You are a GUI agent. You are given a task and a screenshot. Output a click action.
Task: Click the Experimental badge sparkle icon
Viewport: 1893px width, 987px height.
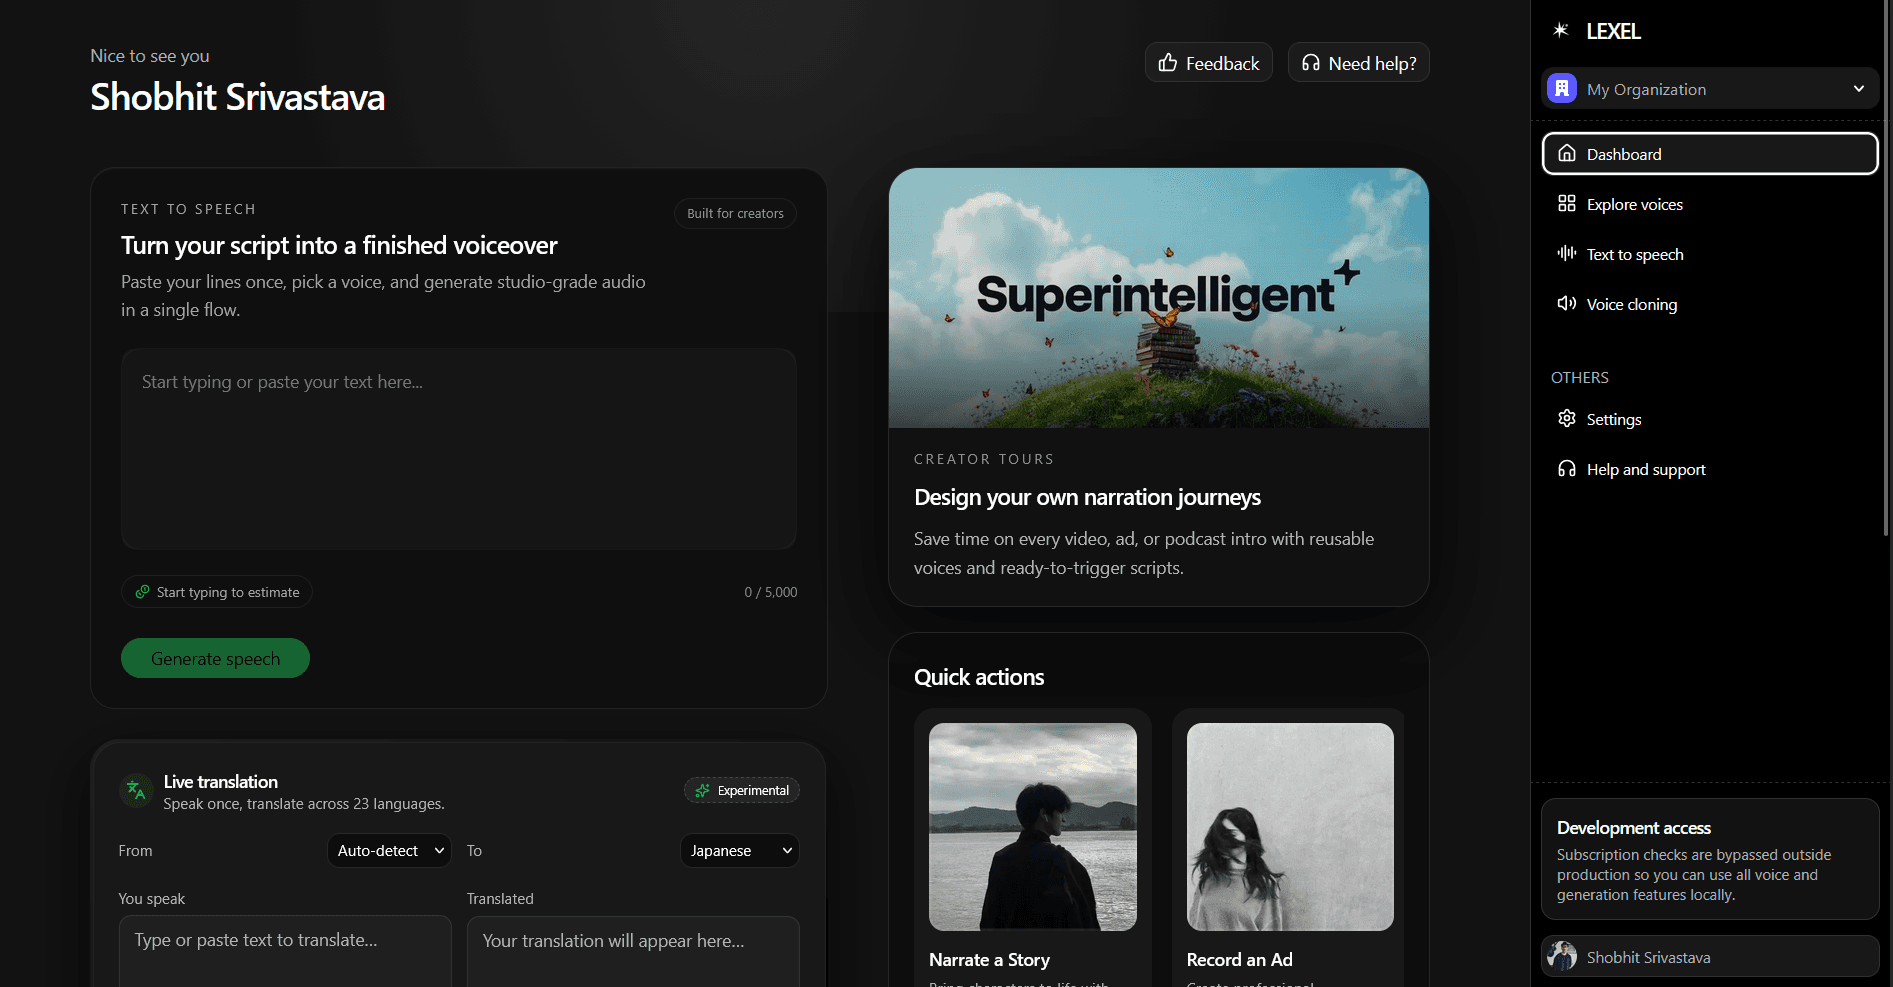pos(703,790)
